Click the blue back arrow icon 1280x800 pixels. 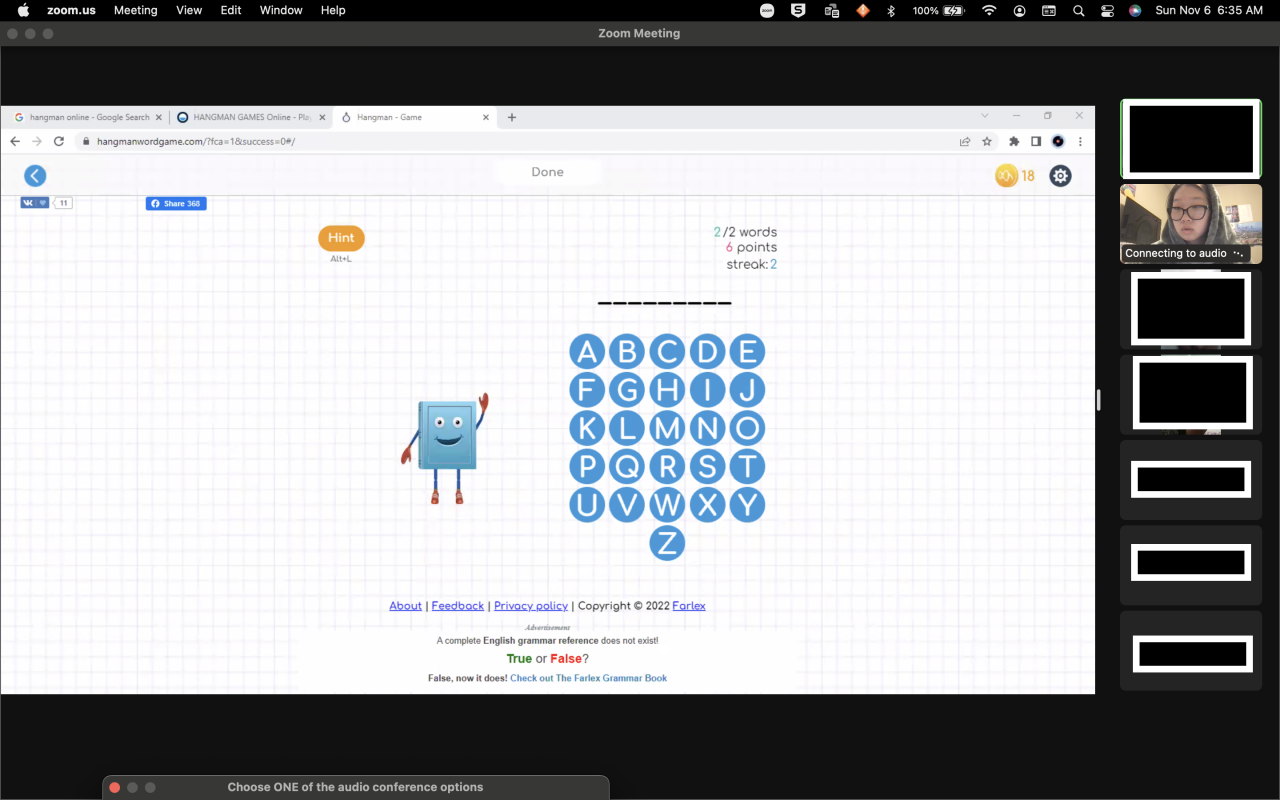[35, 176]
